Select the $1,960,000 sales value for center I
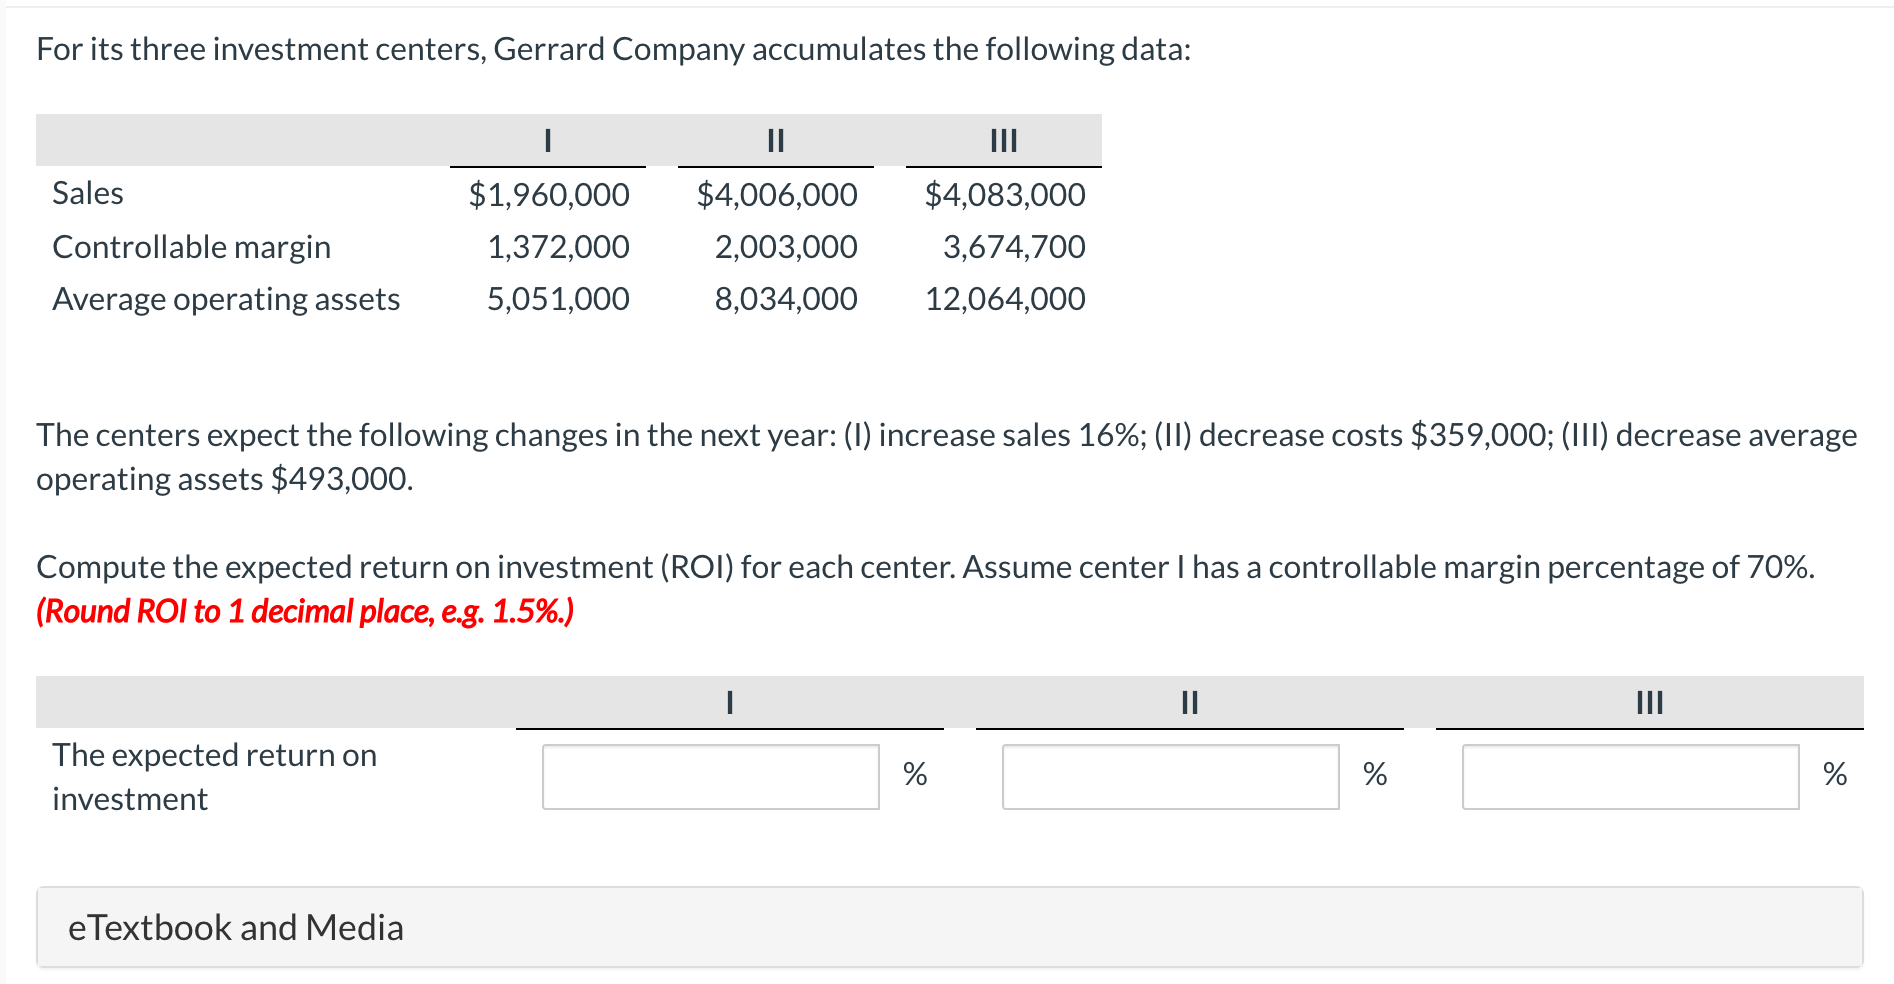 click(548, 194)
